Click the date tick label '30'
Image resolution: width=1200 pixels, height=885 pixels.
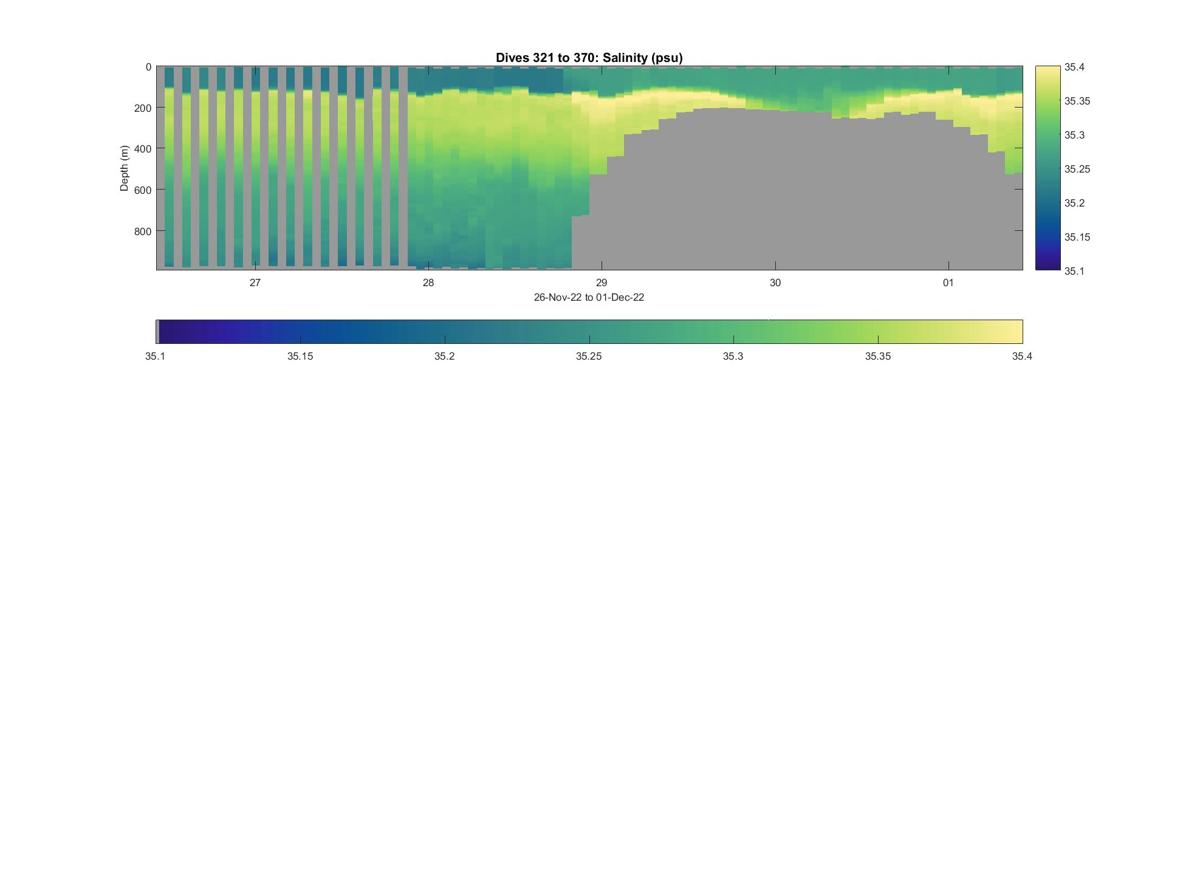point(775,283)
